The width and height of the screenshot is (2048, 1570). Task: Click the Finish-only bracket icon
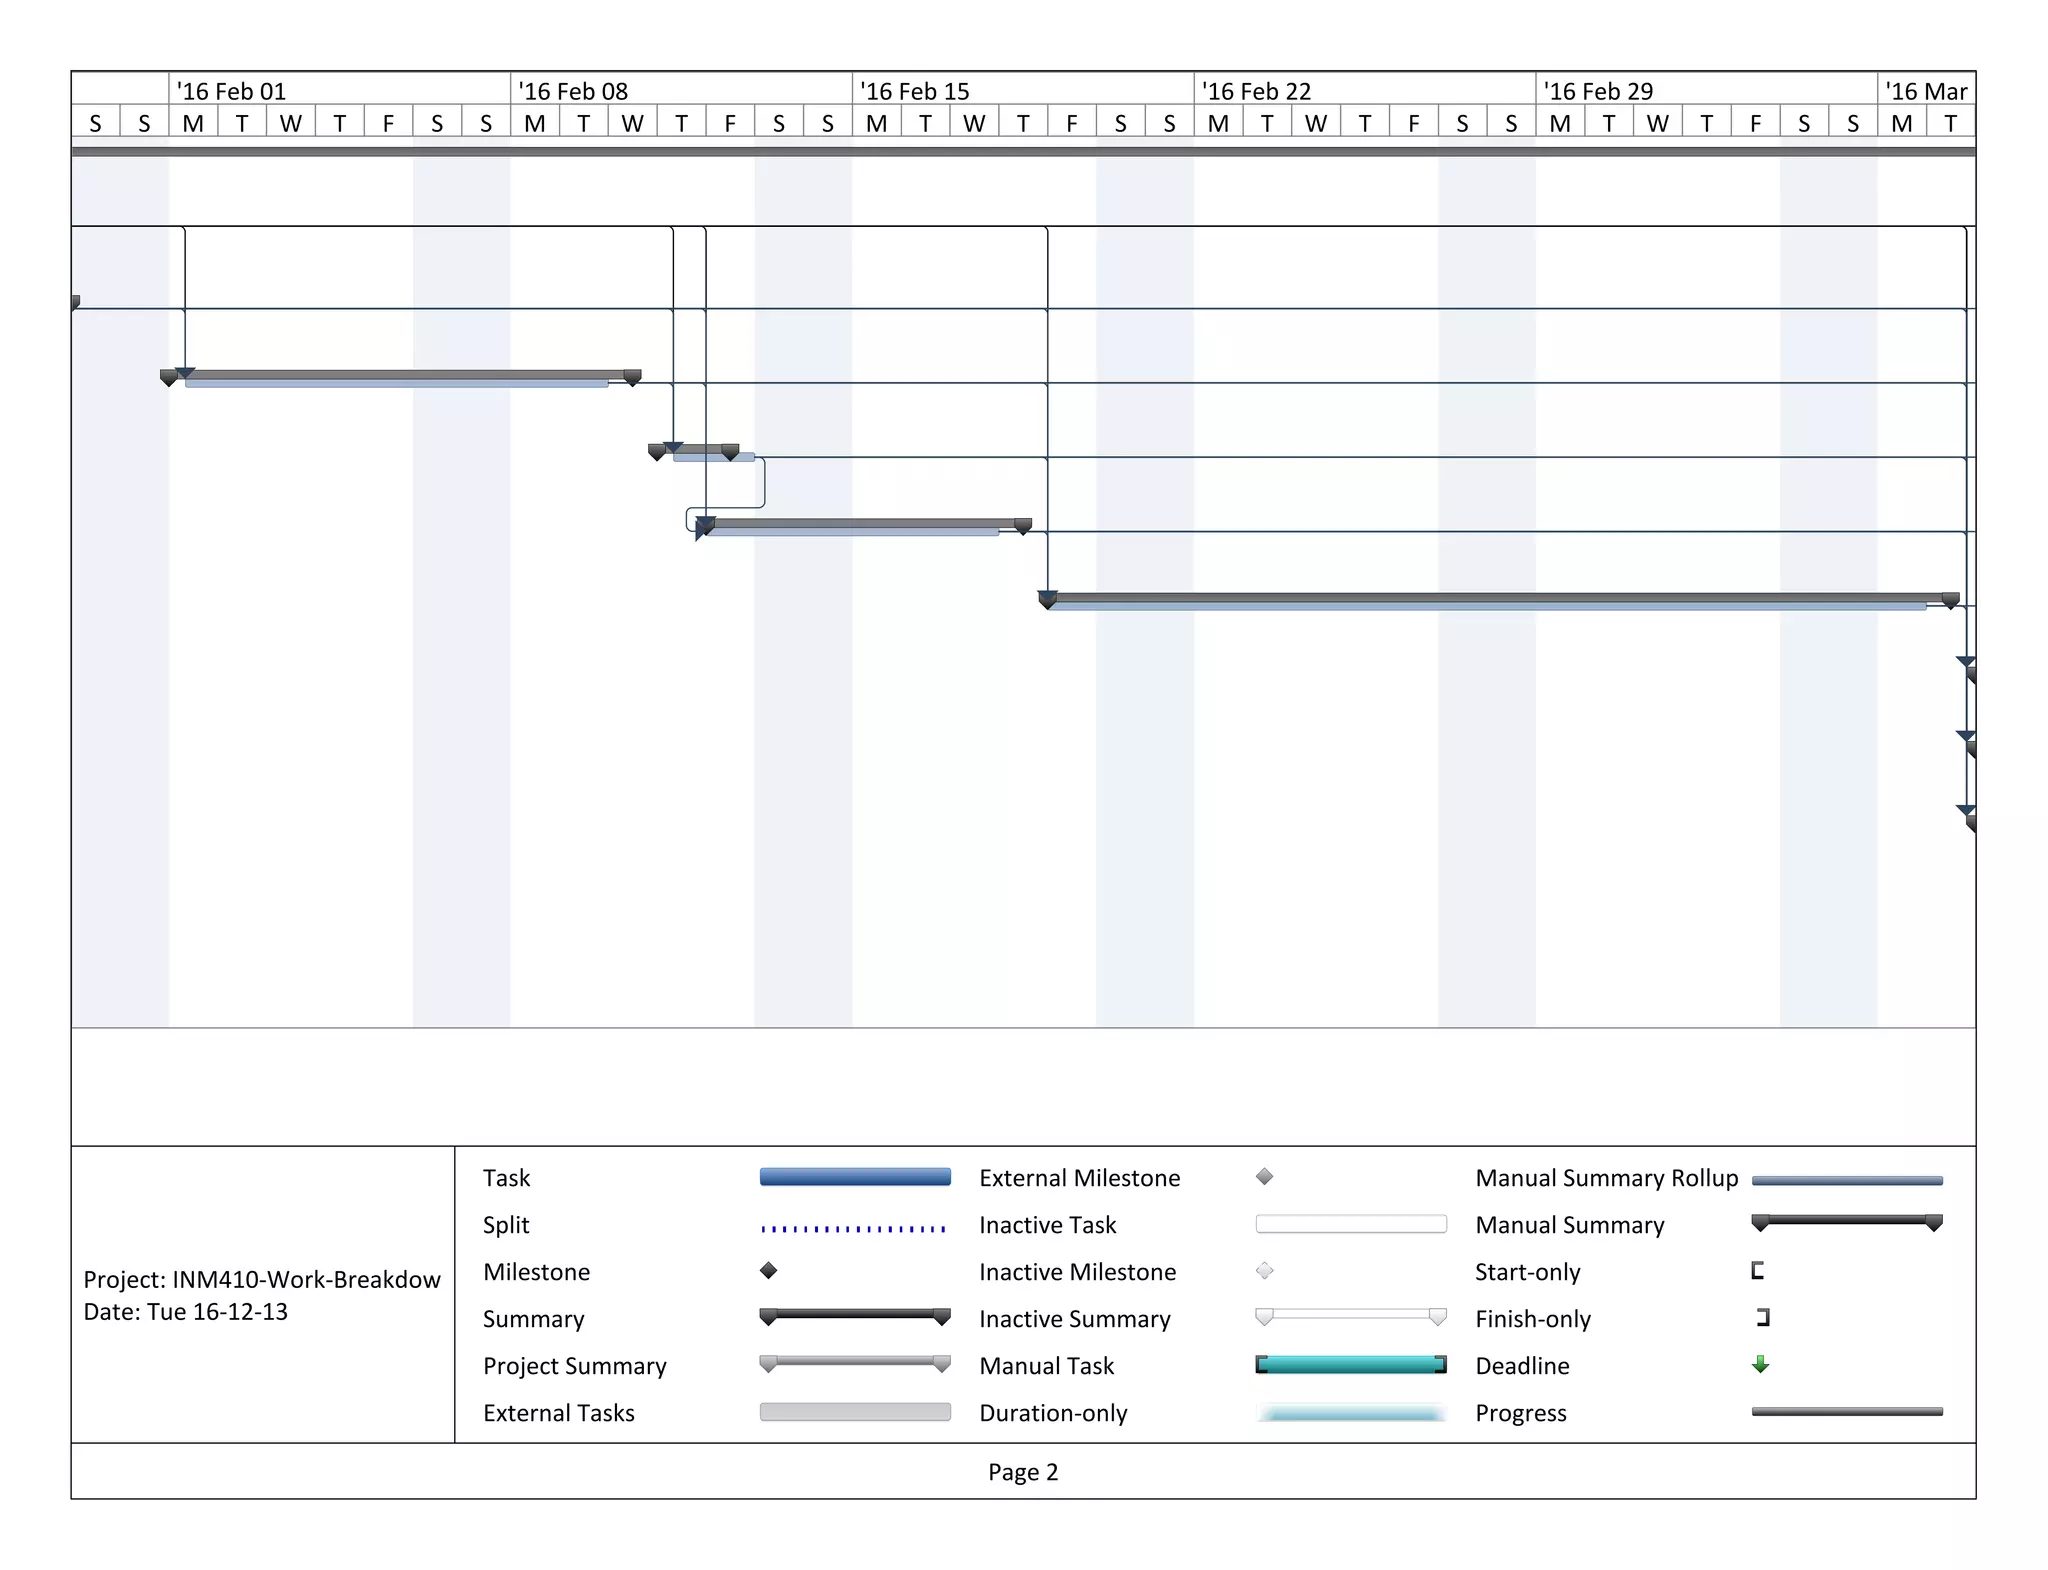[x=1763, y=1317]
